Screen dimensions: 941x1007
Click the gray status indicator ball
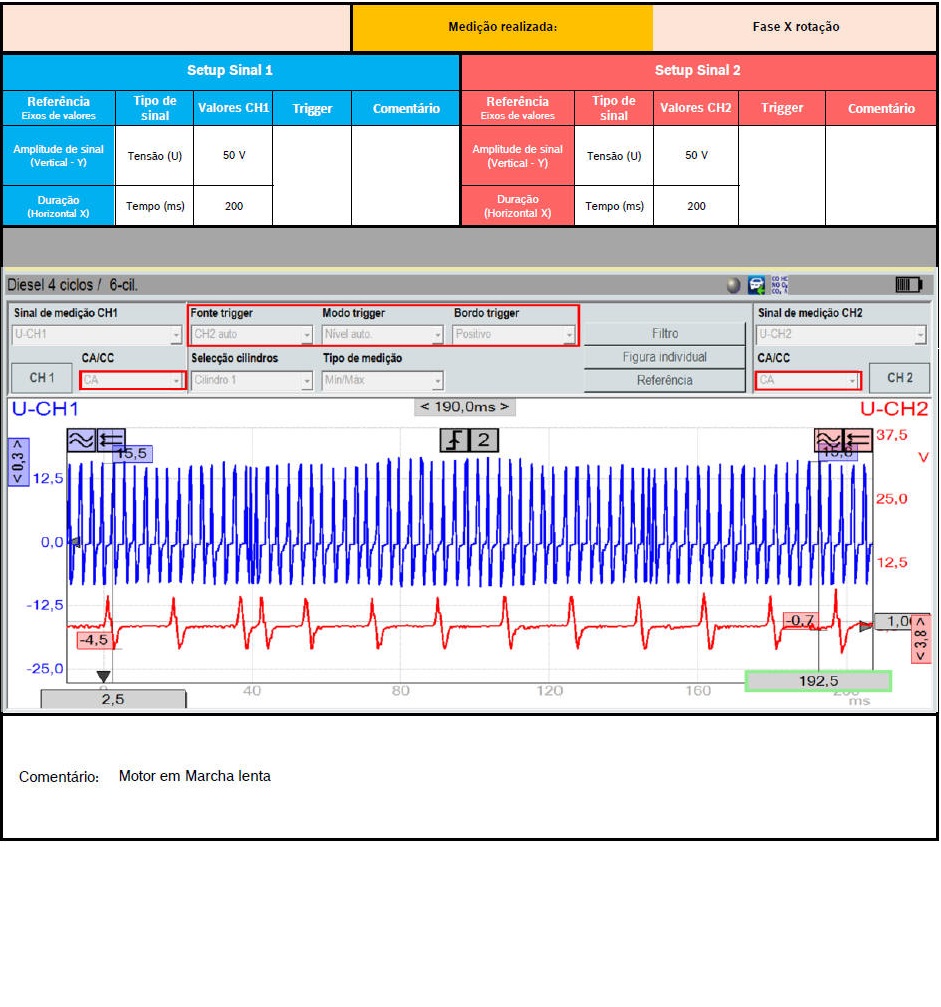tap(735, 285)
